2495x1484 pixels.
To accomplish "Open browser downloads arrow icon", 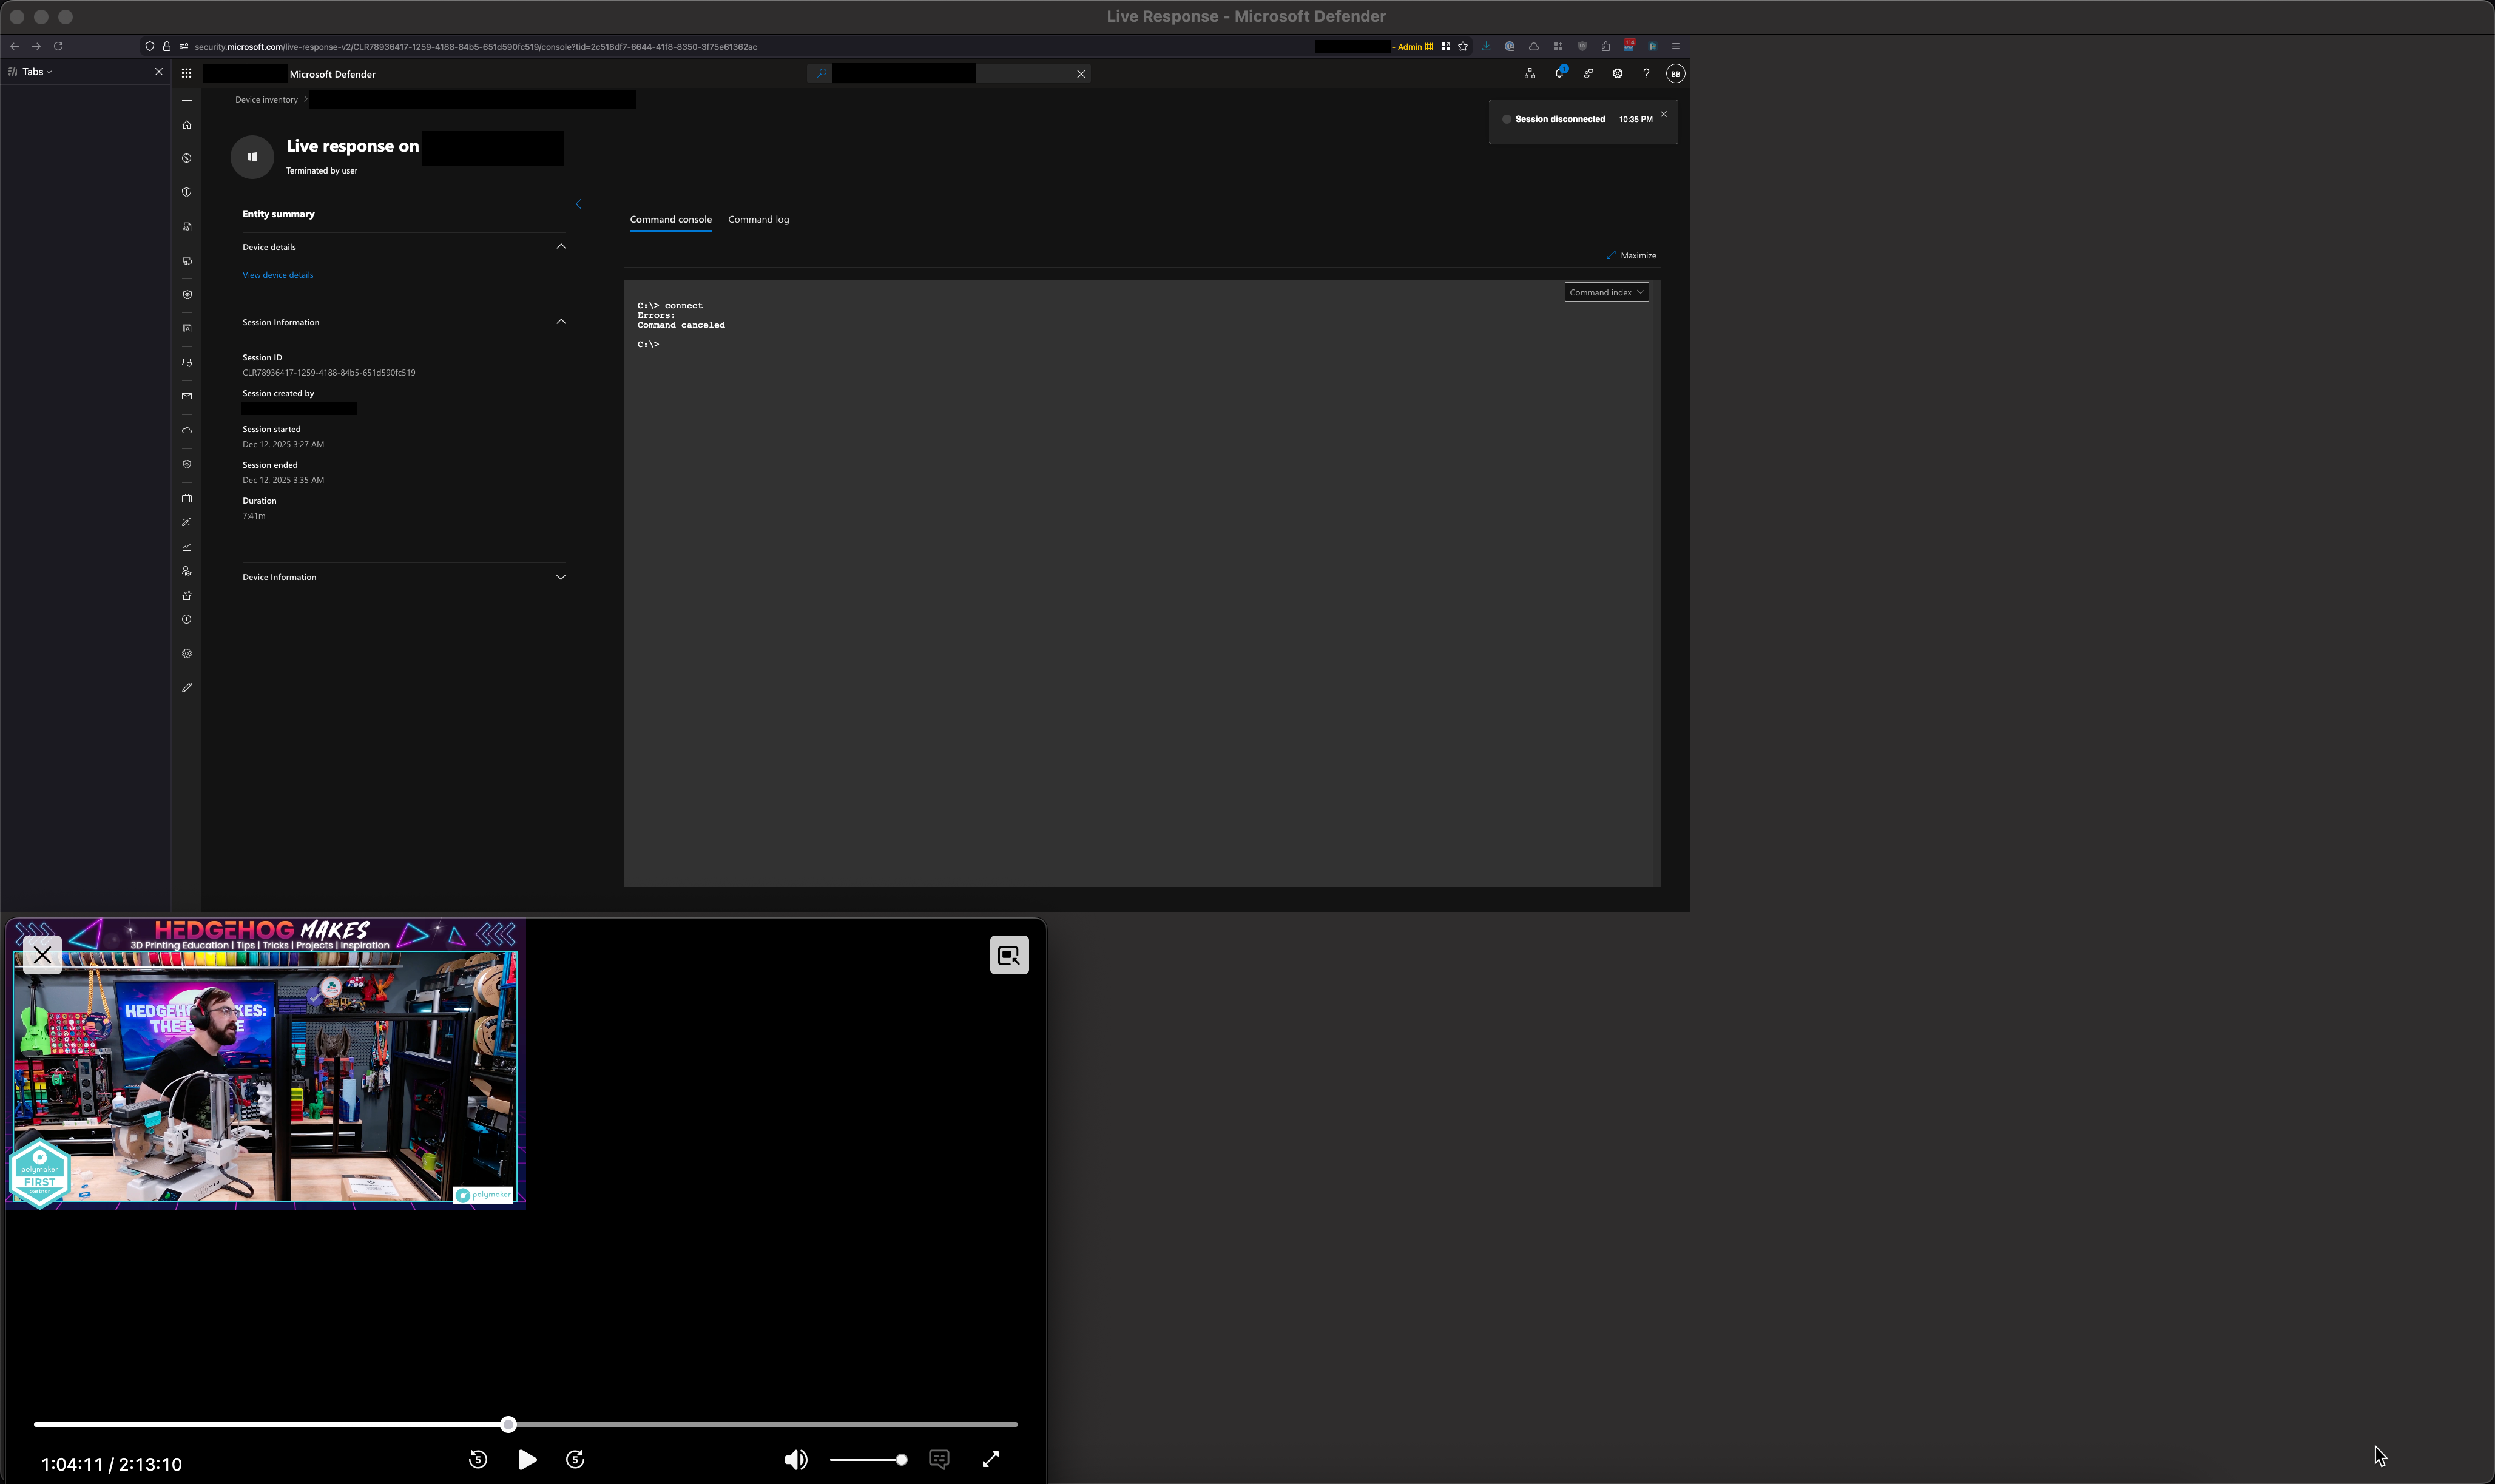I will [x=1486, y=46].
